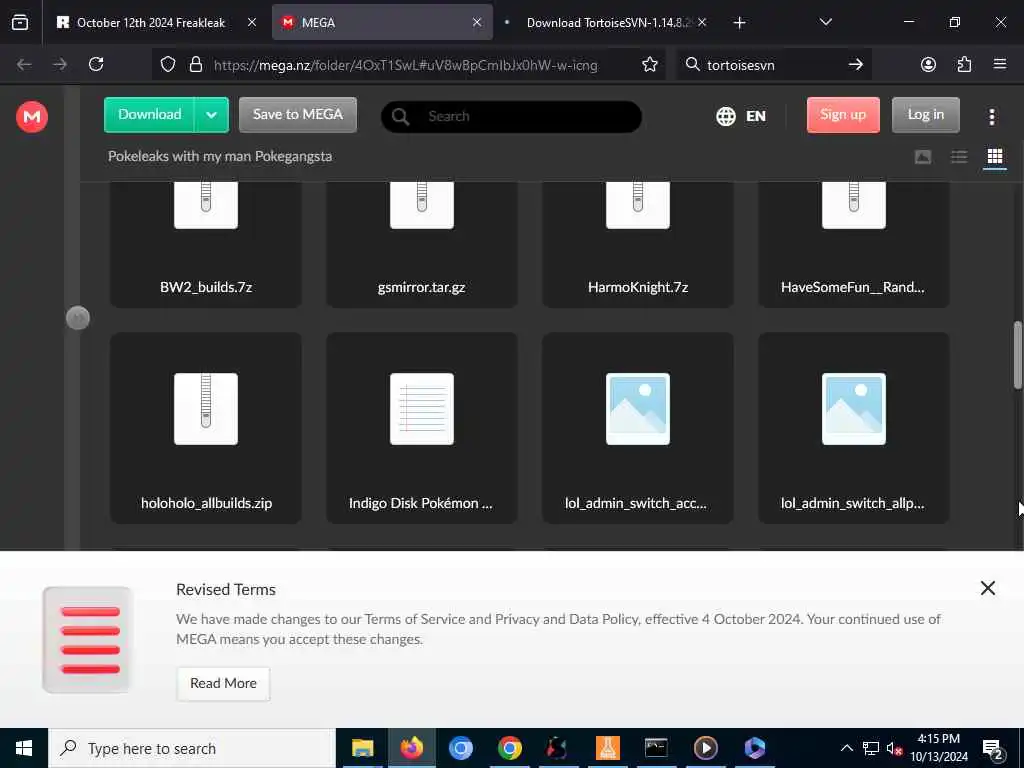Open Firefox account icon
1024x768 pixels.
(x=928, y=64)
